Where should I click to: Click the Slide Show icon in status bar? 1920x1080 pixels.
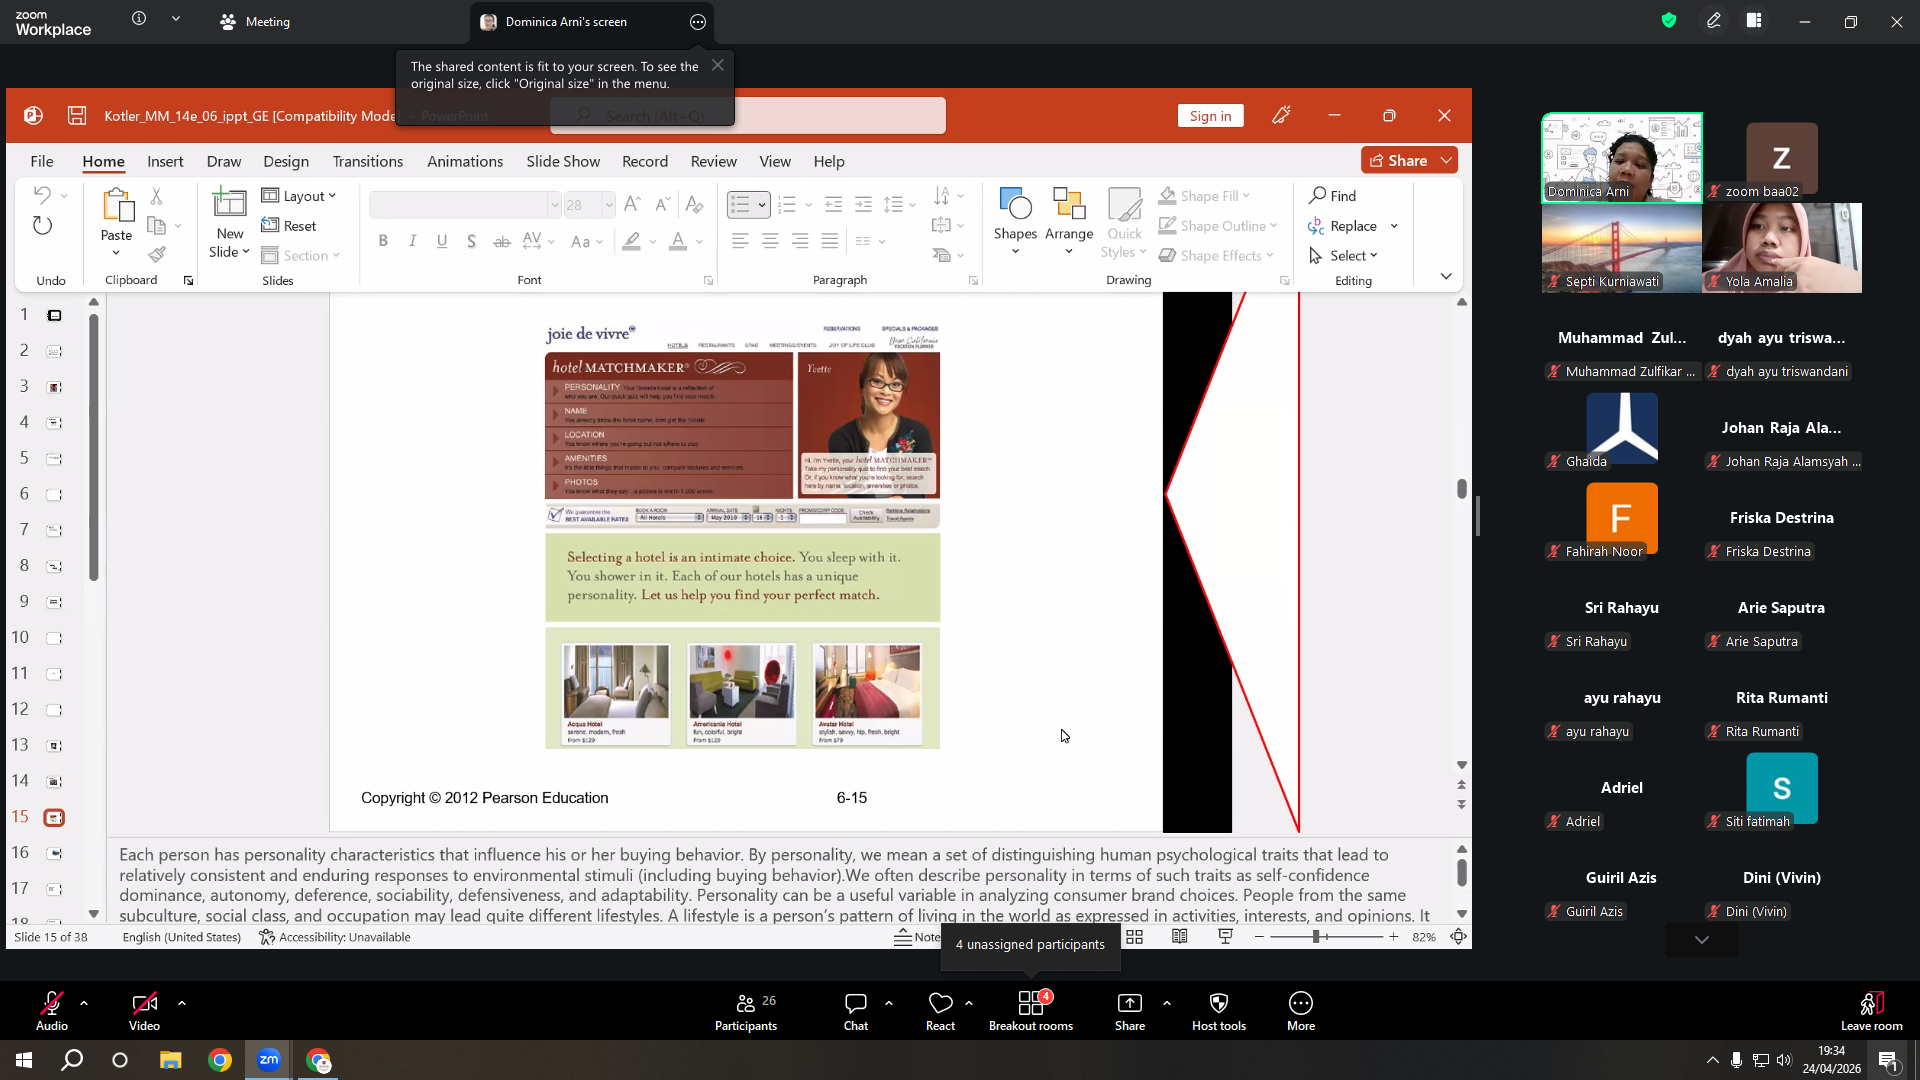(1225, 937)
